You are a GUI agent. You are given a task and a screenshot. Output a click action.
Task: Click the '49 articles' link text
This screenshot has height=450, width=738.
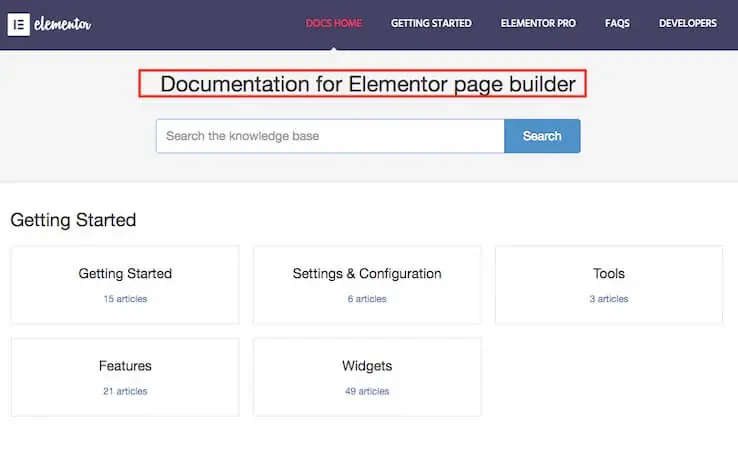(x=367, y=391)
